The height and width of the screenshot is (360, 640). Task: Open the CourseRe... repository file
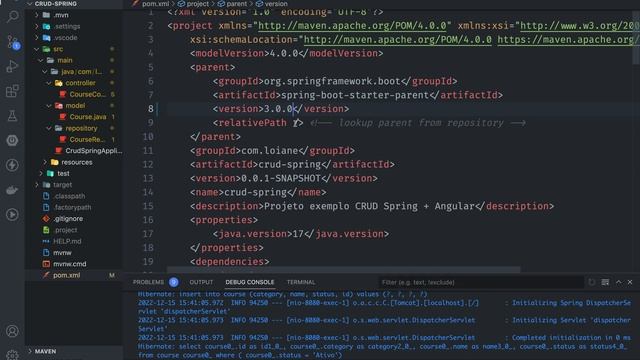(x=87, y=139)
